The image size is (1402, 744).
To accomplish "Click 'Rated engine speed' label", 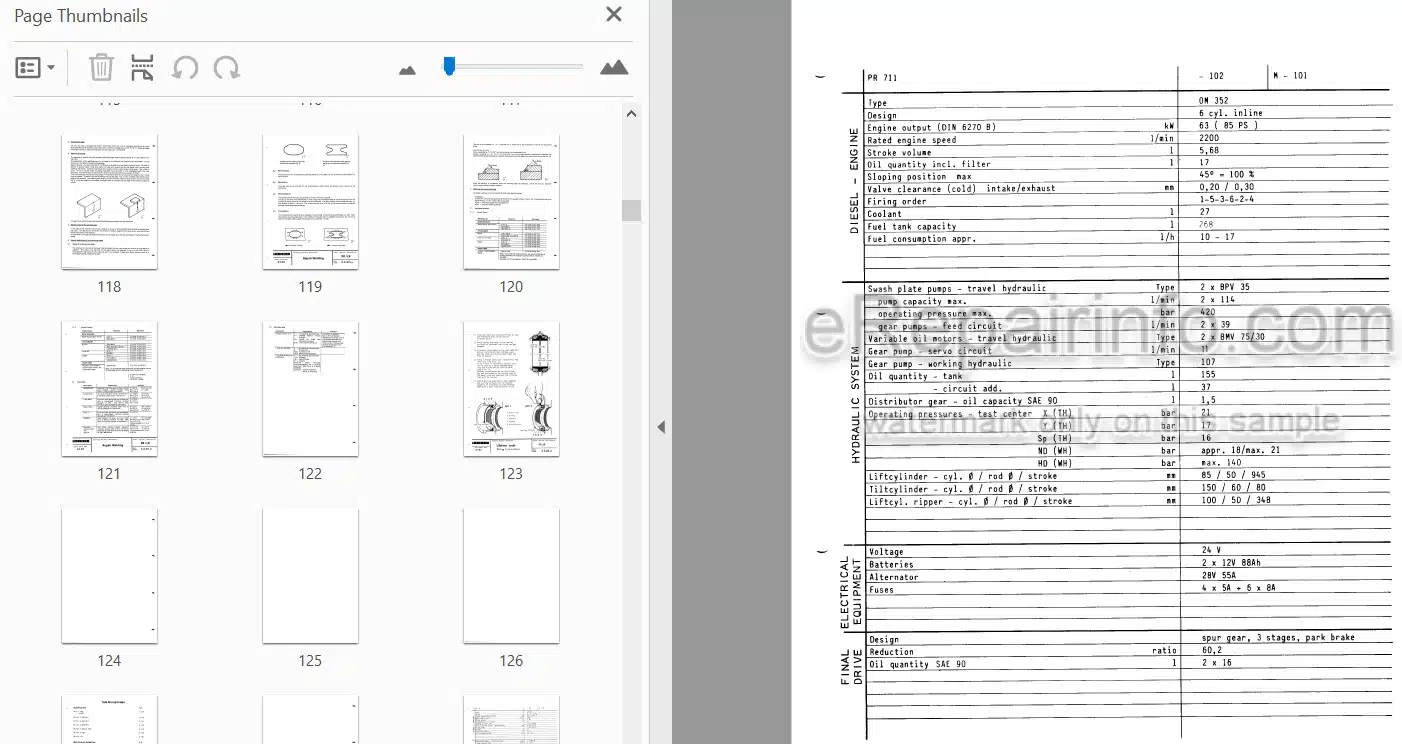I will pos(912,140).
